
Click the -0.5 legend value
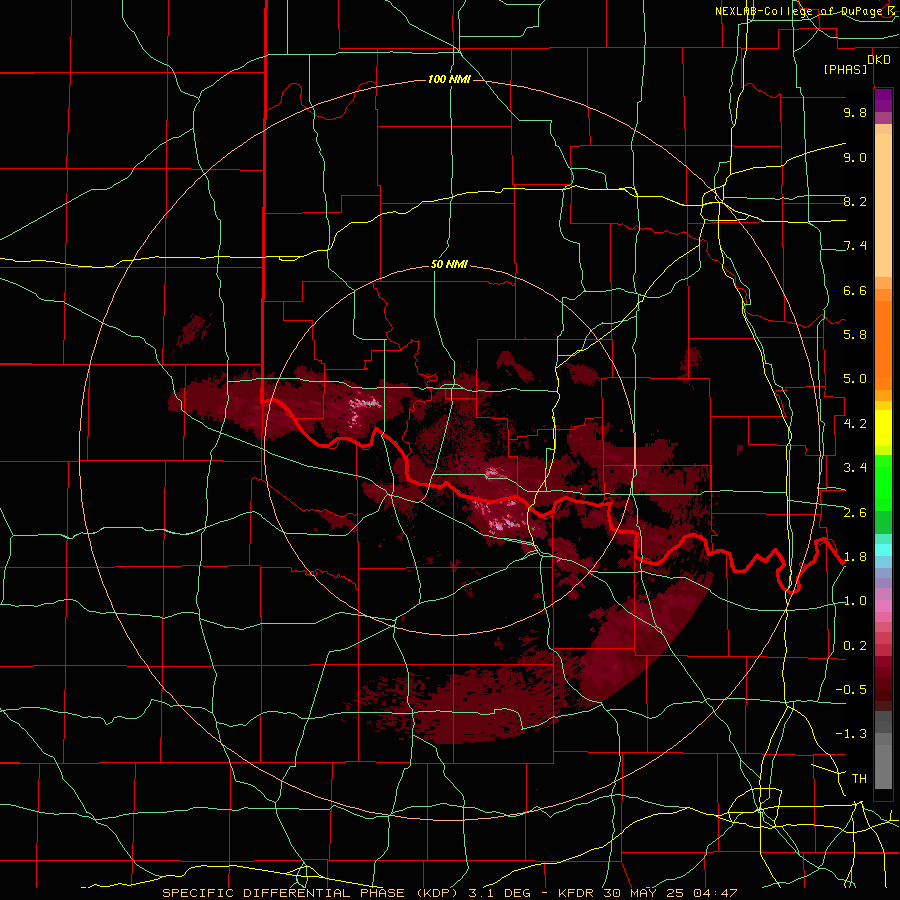851,690
